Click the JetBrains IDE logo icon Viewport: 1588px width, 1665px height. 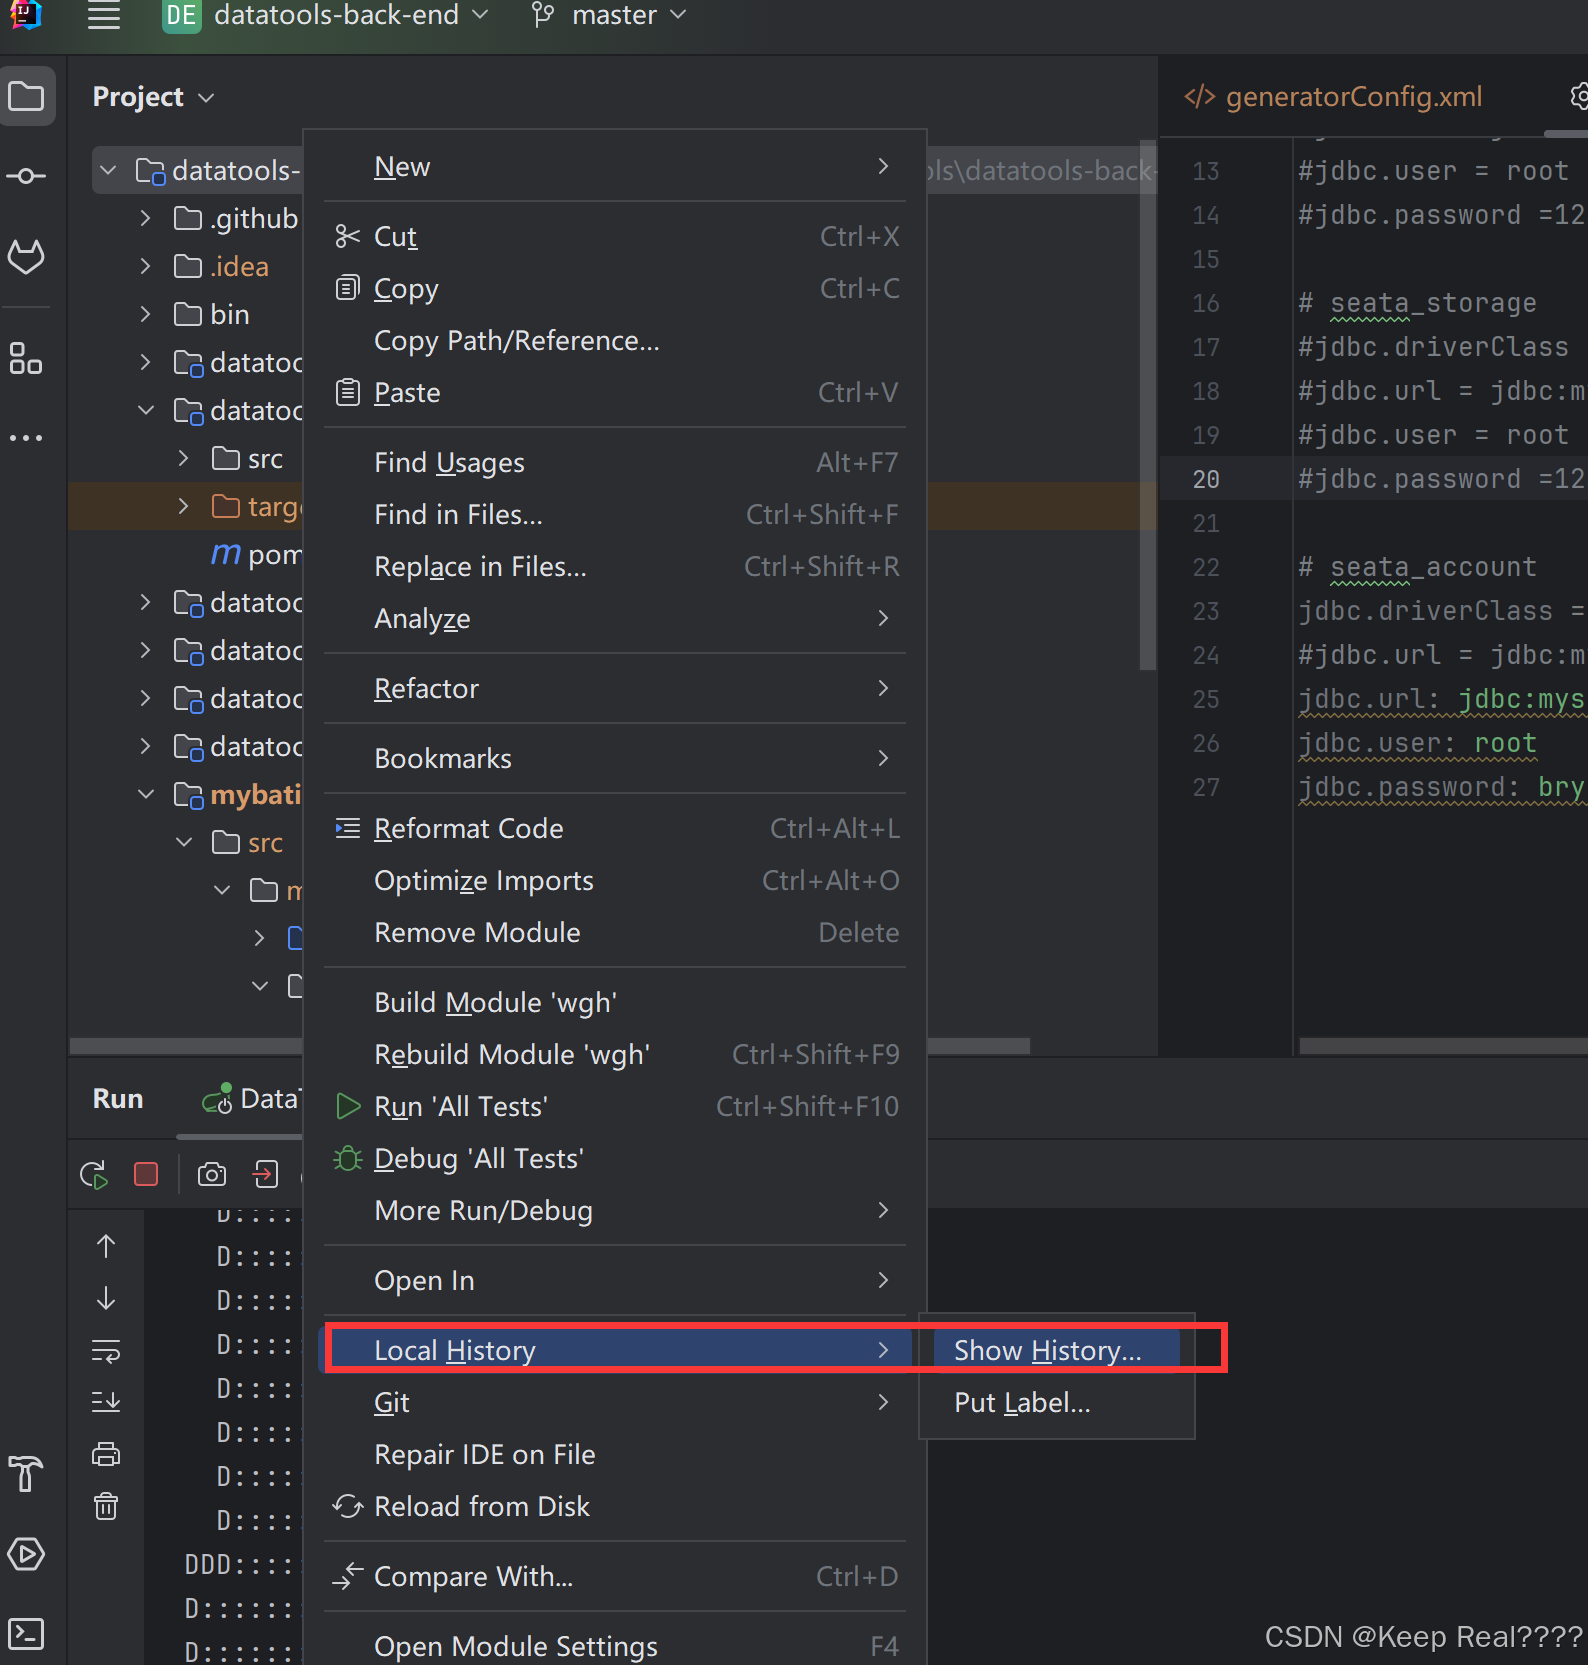tap(26, 15)
